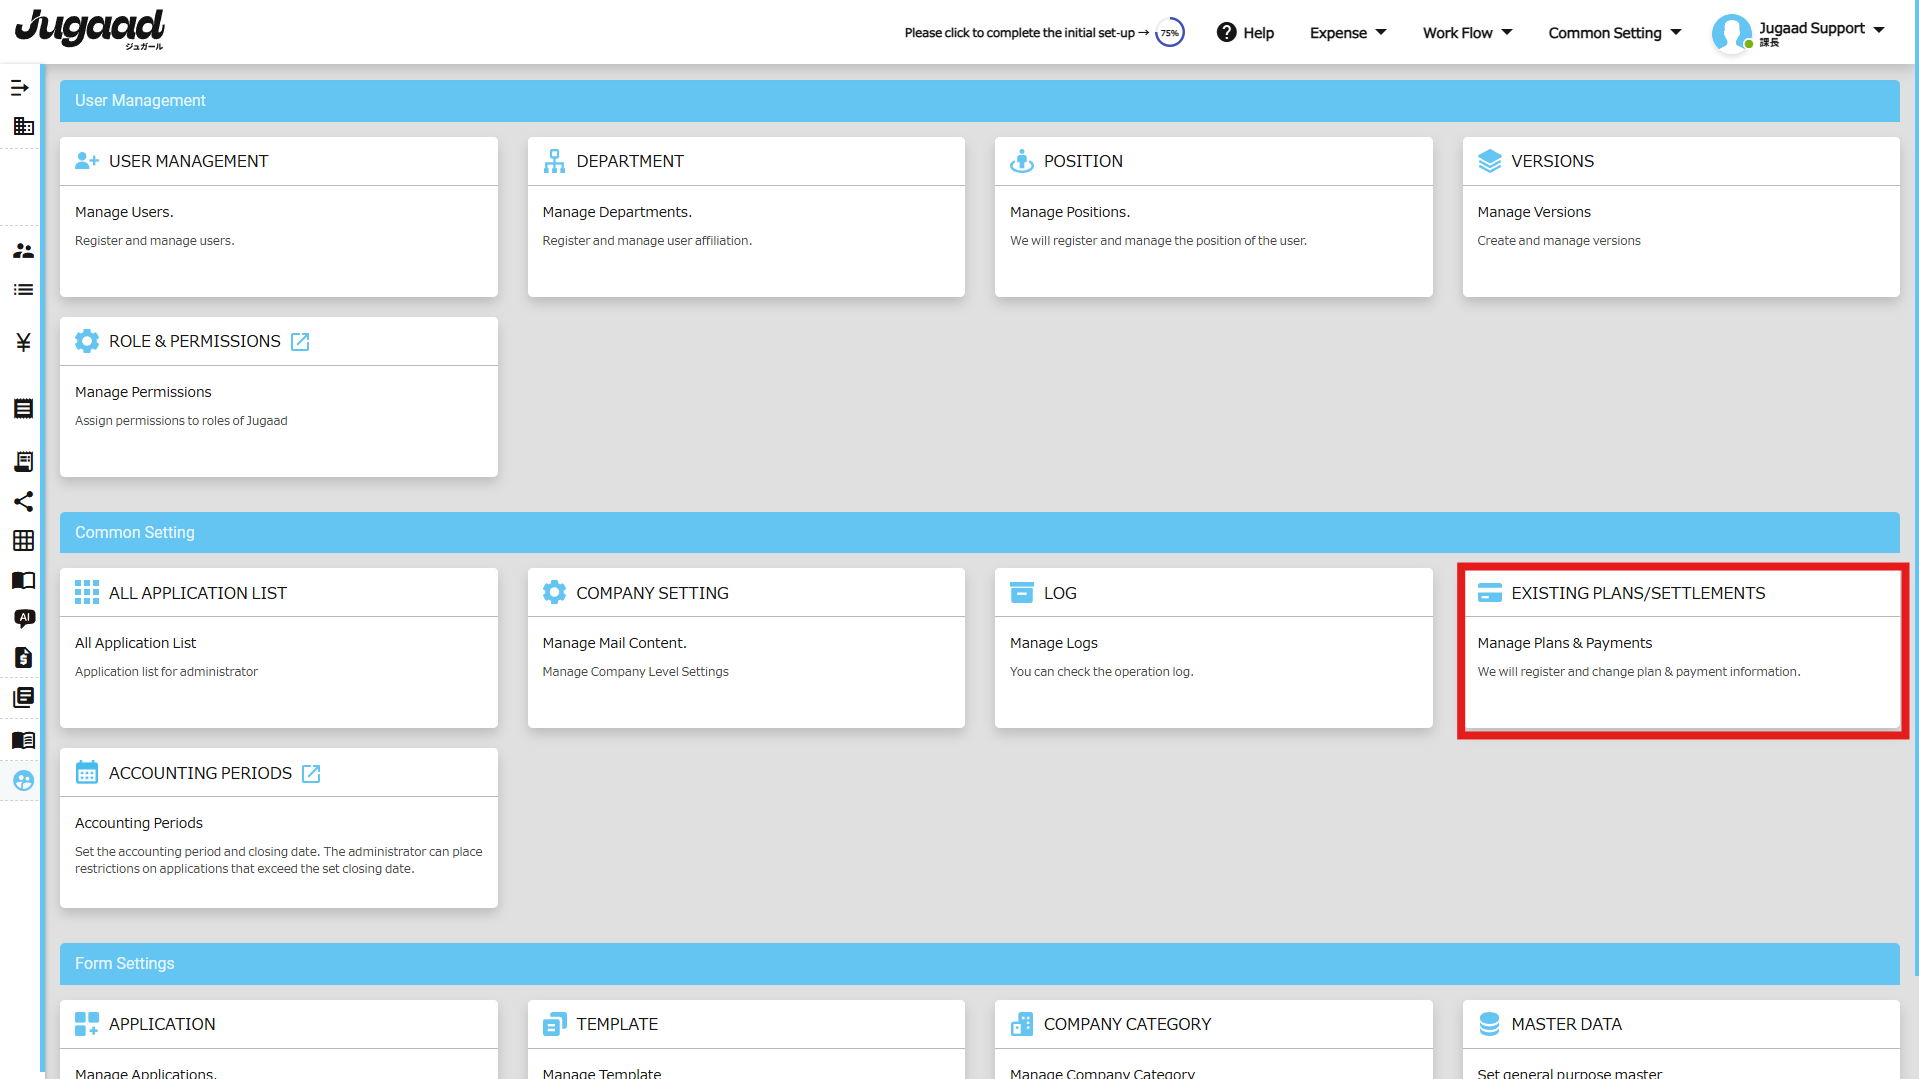The height and width of the screenshot is (1079, 1919).
Task: Expand the Work Flow dropdown menu
Action: (1467, 33)
